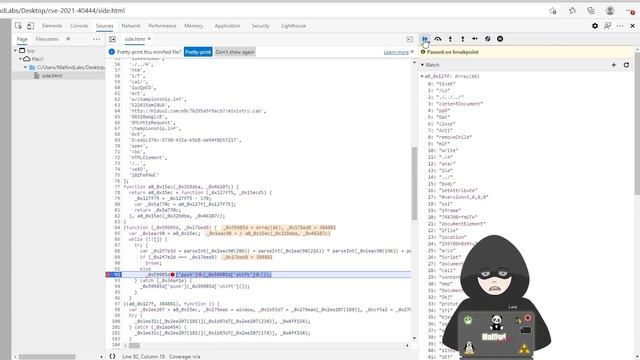Dismiss the pretty-print info bar
Image resolution: width=640 pixels, height=360 pixels.
(412, 52)
